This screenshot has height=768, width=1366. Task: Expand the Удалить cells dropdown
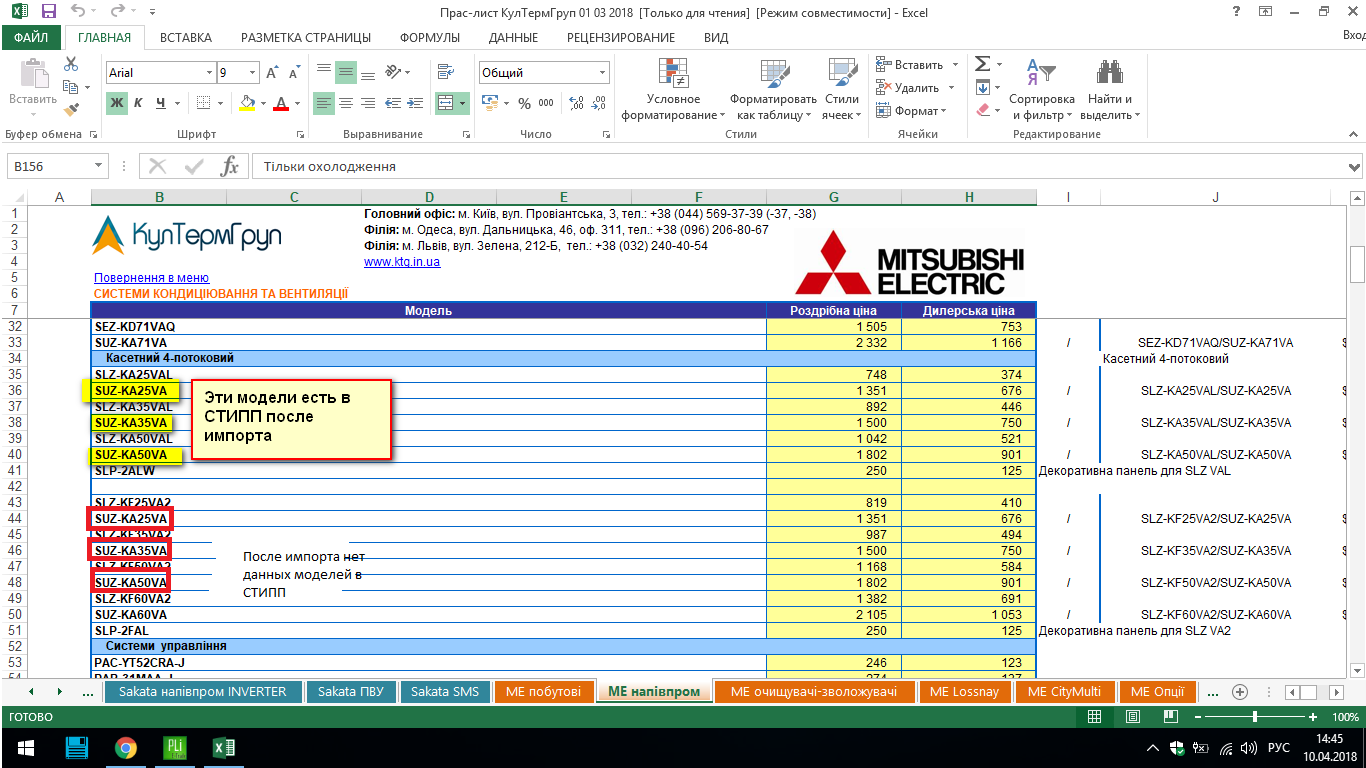[x=951, y=88]
